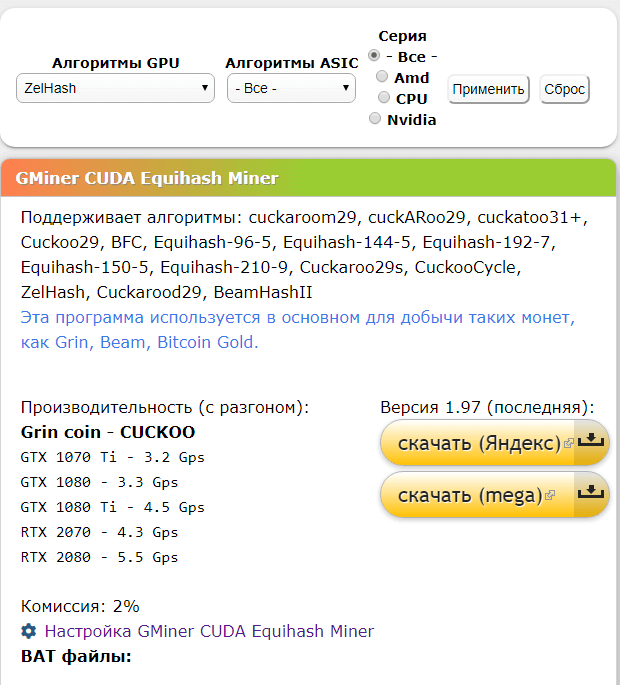620x685 pixels.
Task: Click the 'Серия' heading
Action: point(402,36)
